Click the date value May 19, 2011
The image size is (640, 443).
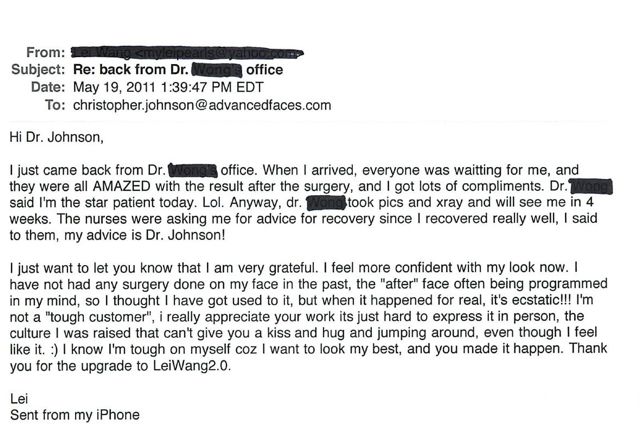(115, 87)
